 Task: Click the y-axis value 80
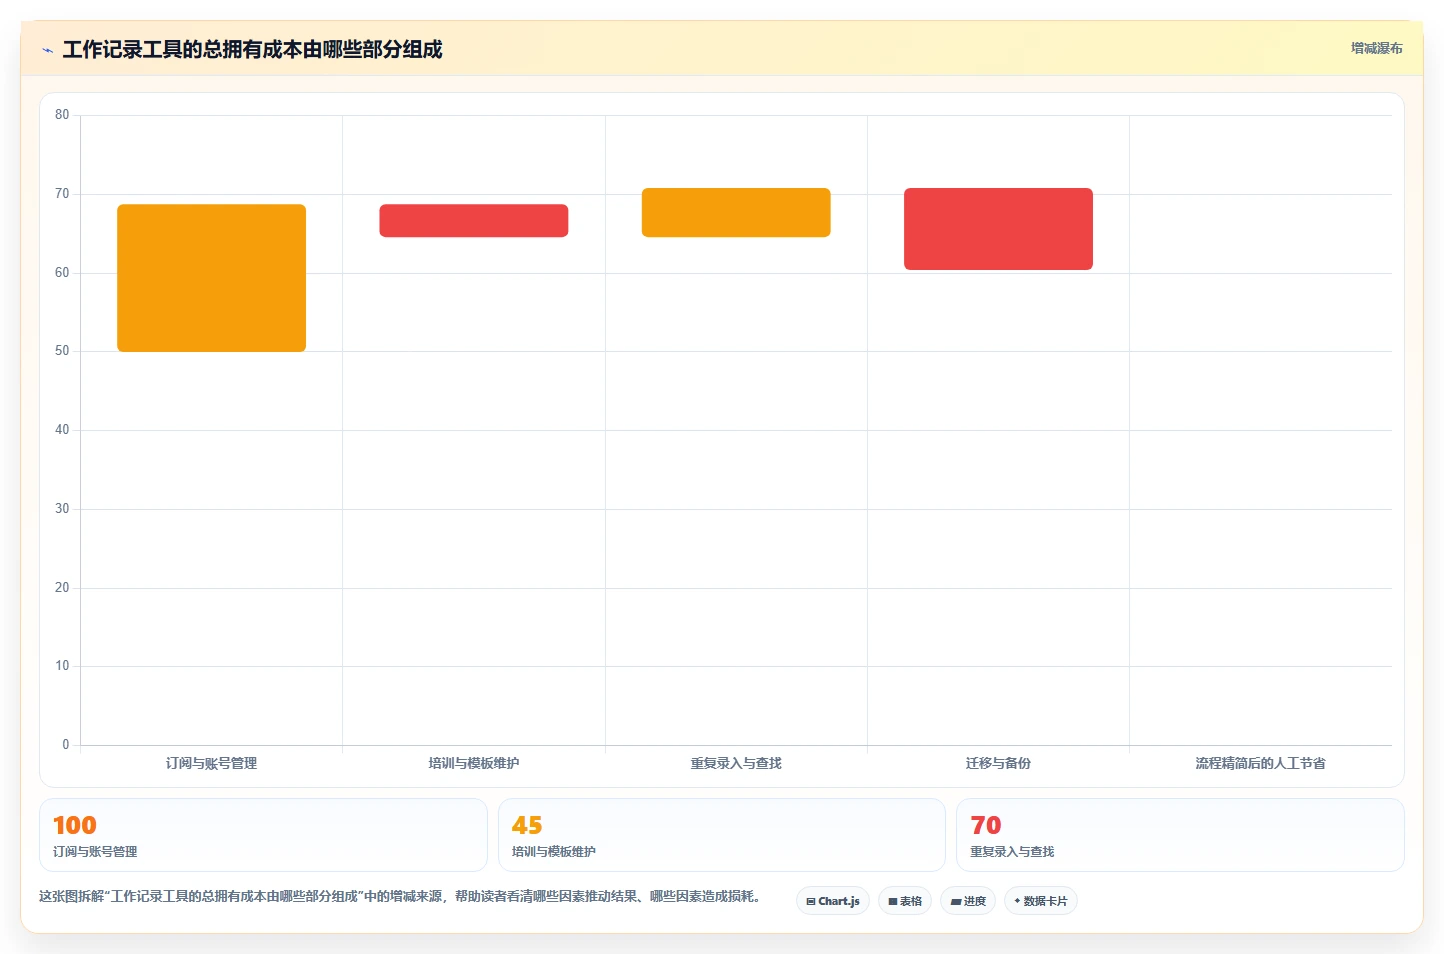(62, 115)
